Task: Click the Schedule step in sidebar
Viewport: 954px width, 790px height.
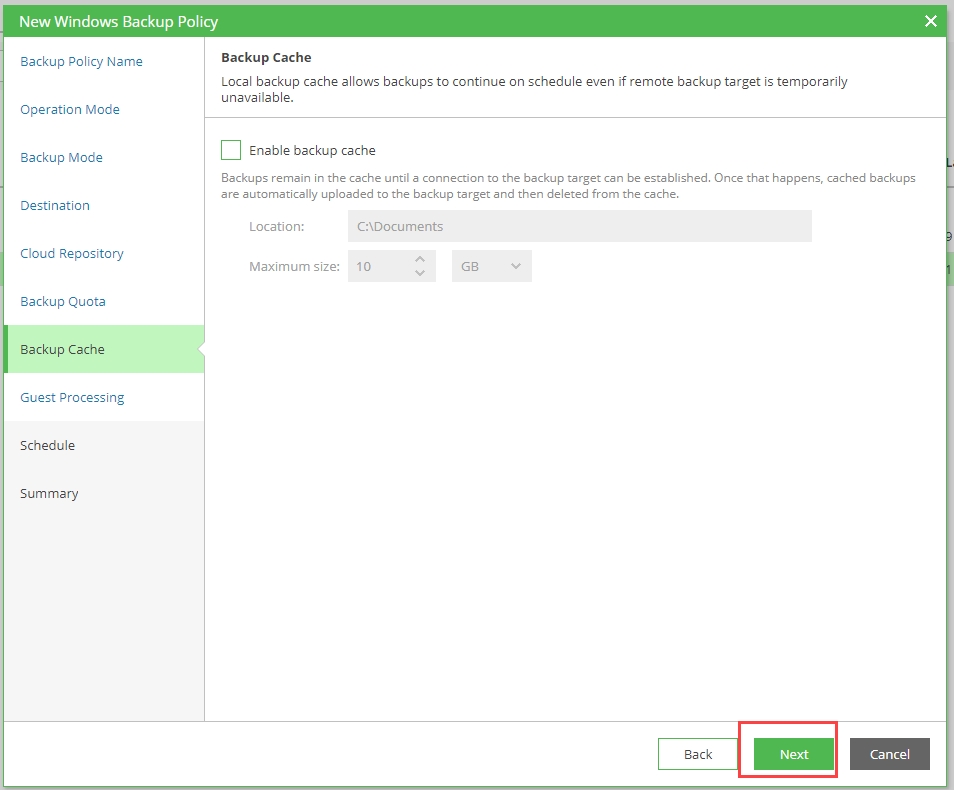Action: [47, 445]
